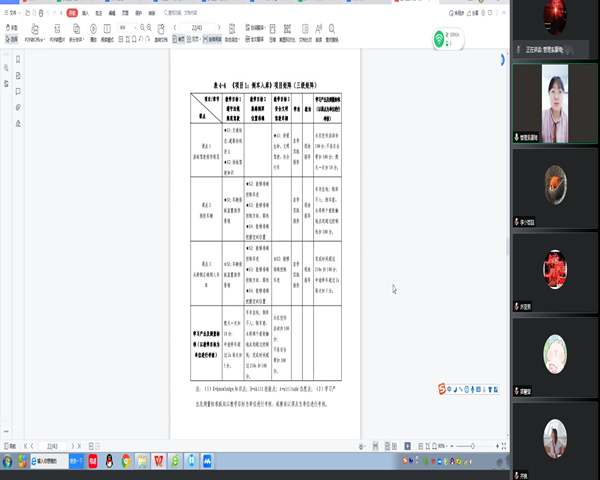
Task: Toggle the 导航 navigation pane in status bar
Action: 12,444
